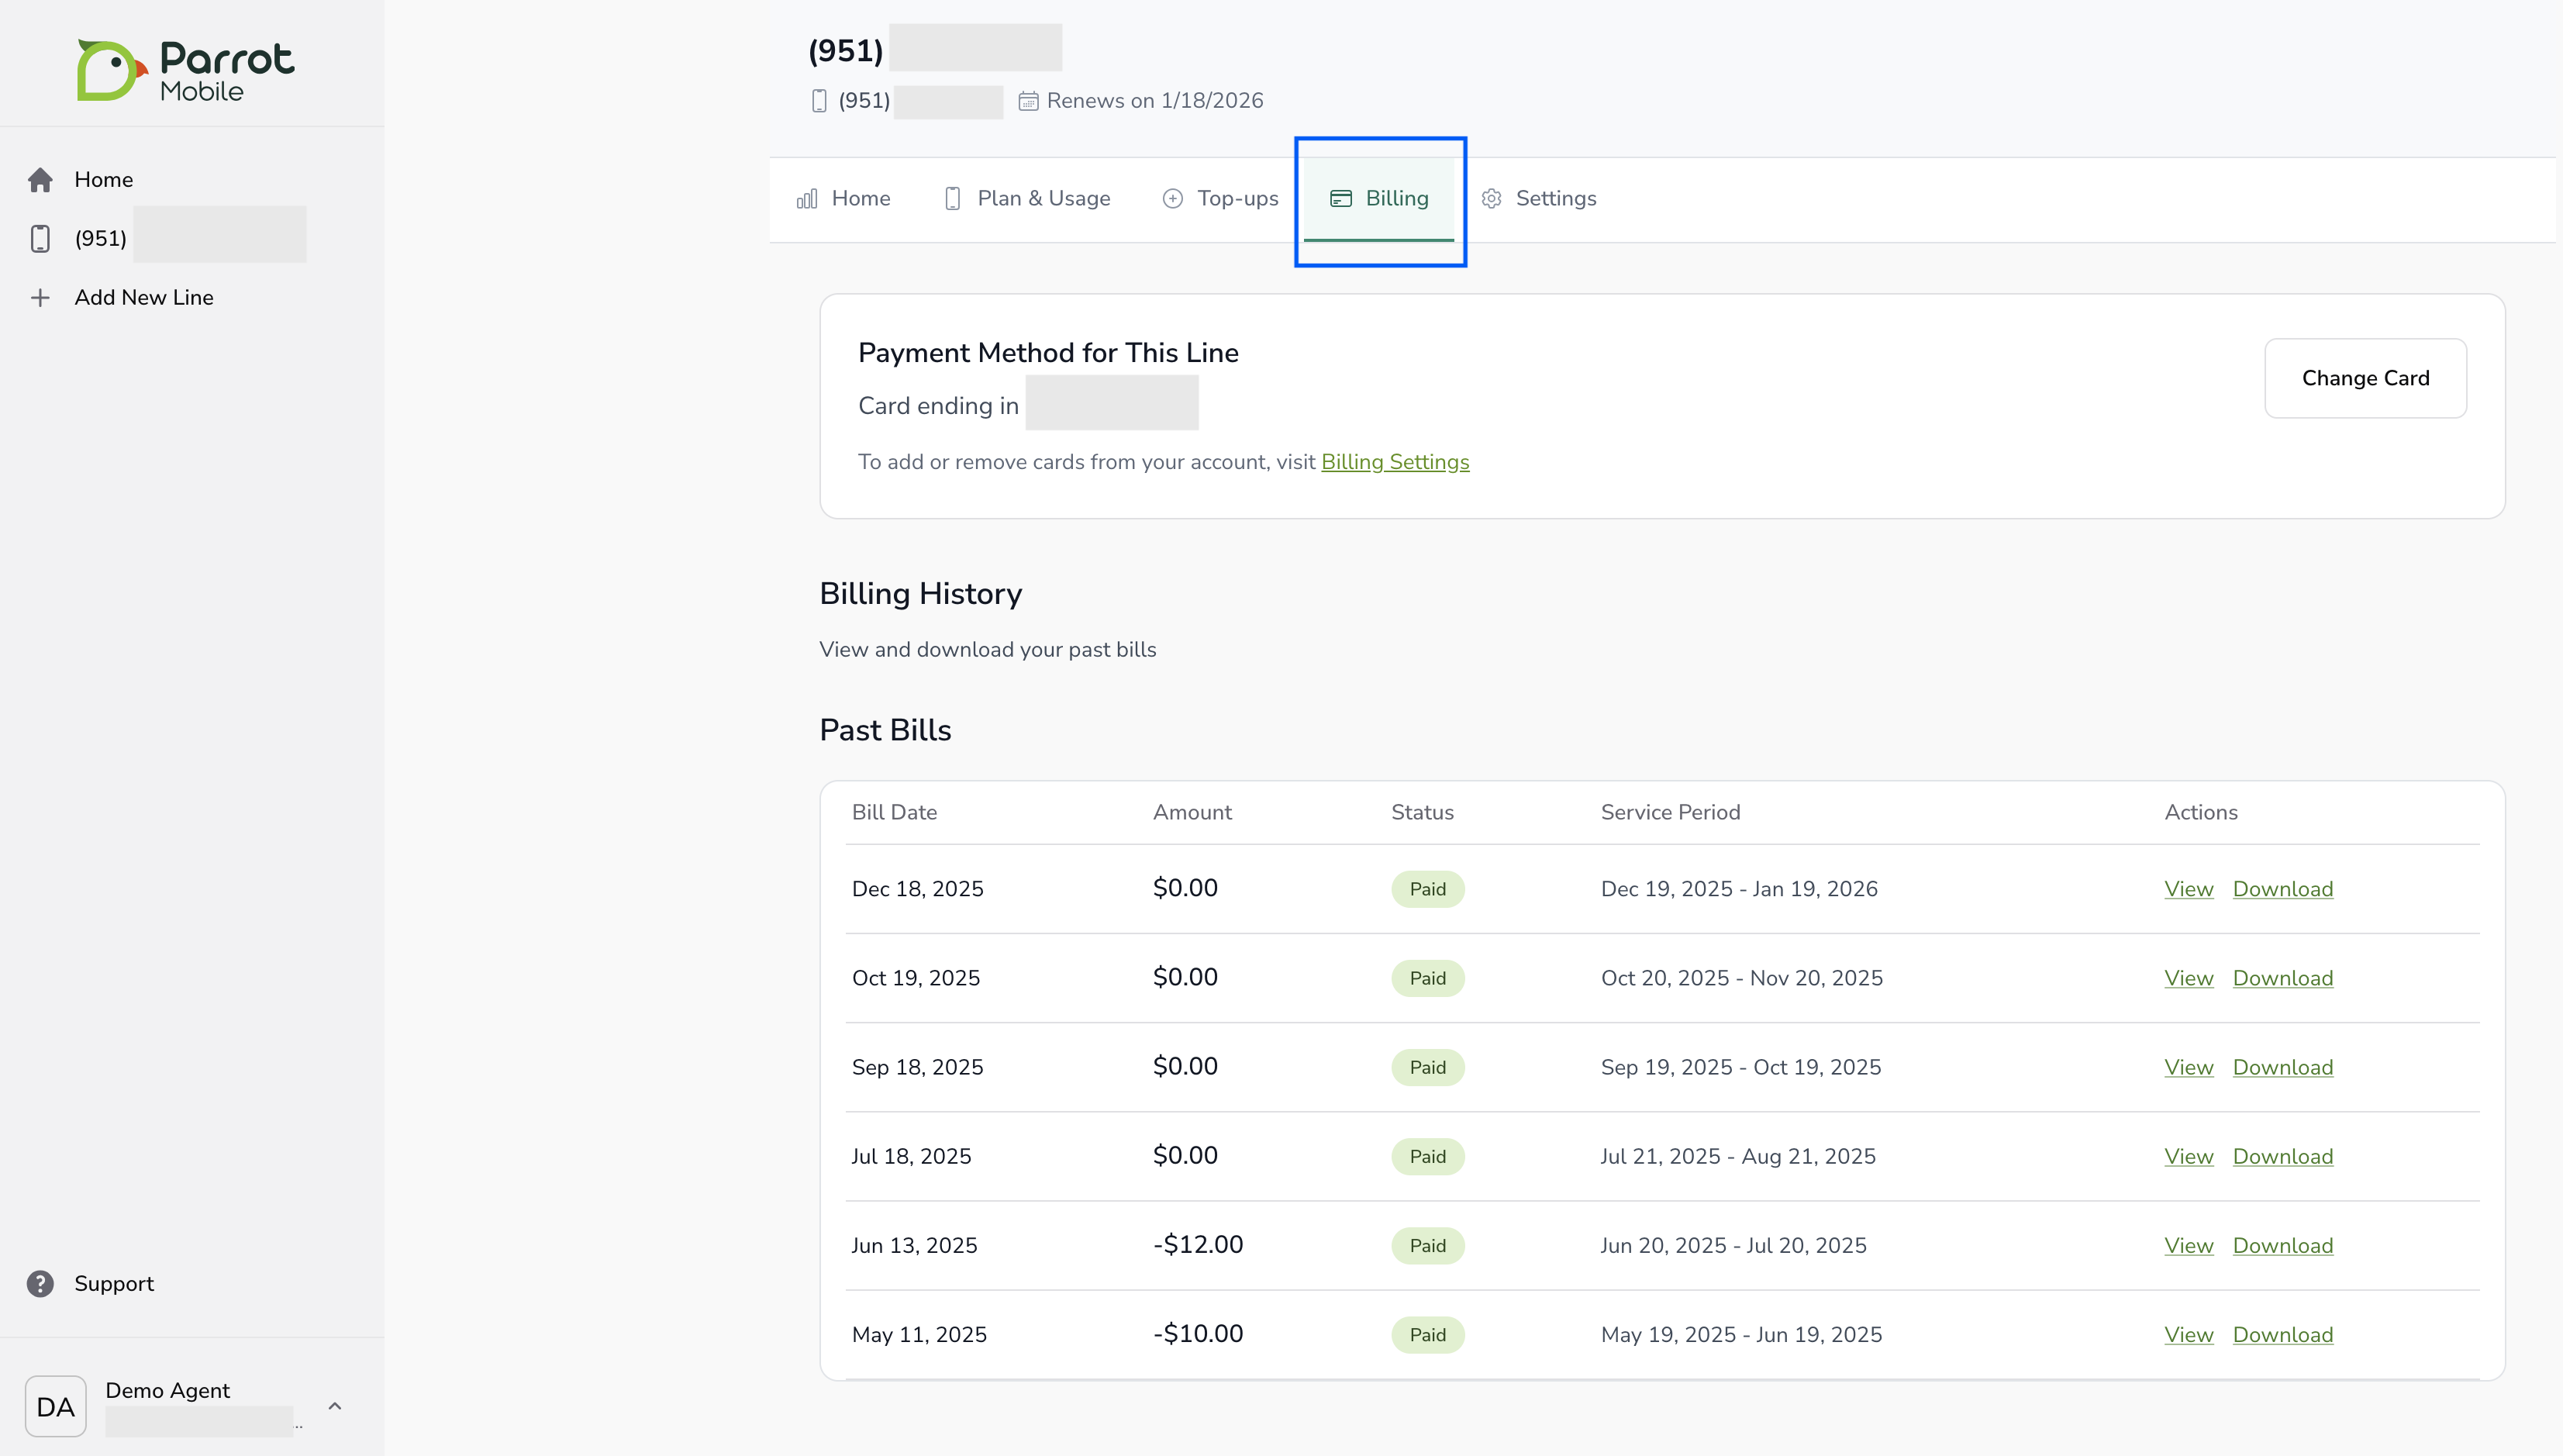Click Paid status badge for Jul 18 bill

[x=1427, y=1157]
